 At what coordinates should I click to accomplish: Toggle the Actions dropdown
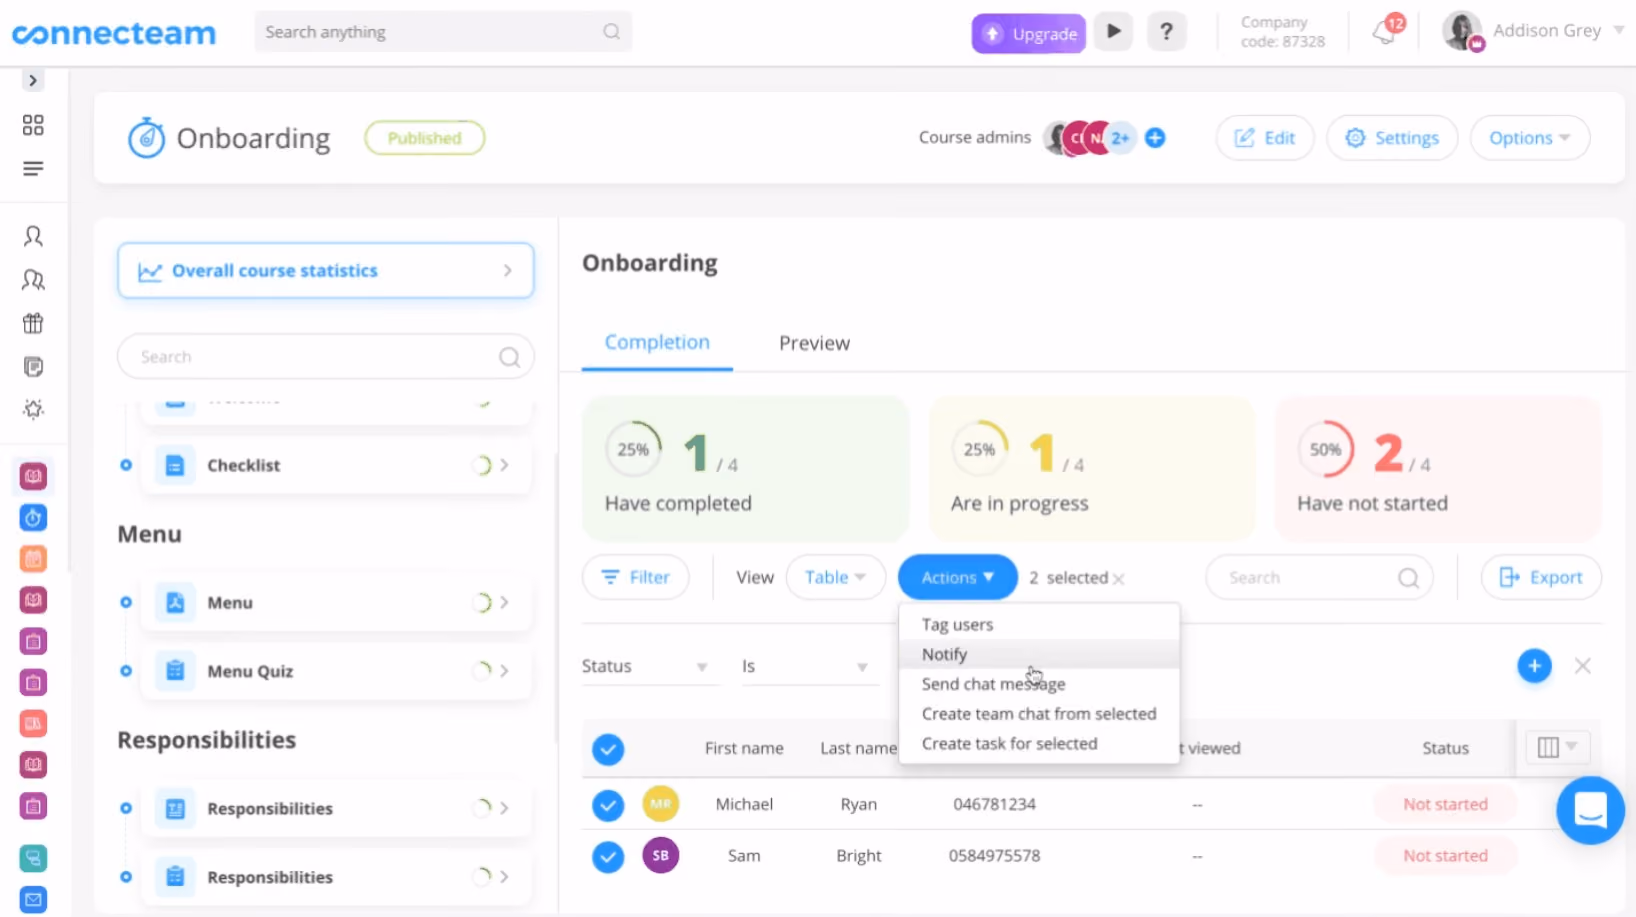[957, 577]
